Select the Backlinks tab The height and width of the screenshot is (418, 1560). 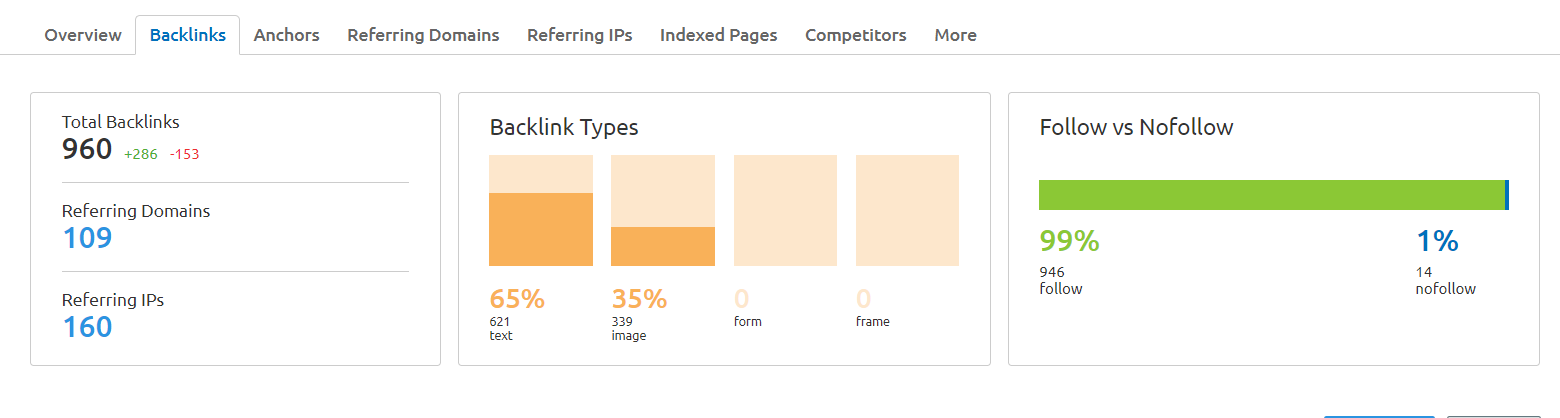point(187,35)
